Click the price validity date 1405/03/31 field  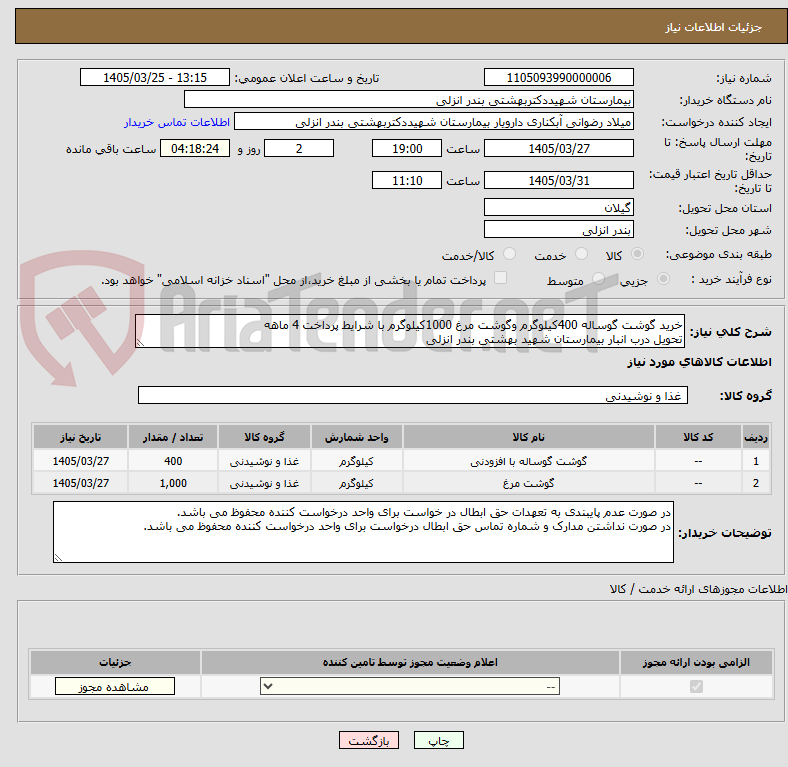[558, 180]
